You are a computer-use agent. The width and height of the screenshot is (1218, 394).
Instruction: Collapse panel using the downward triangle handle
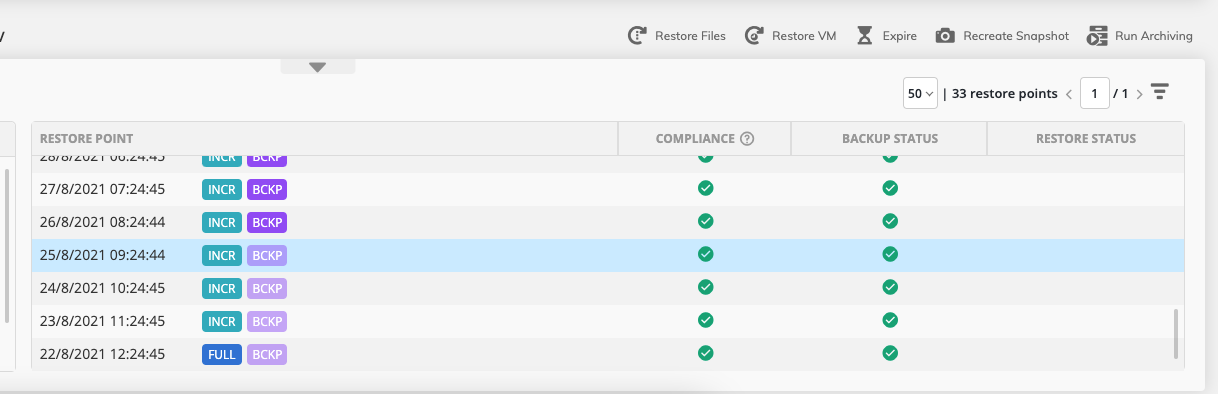318,67
